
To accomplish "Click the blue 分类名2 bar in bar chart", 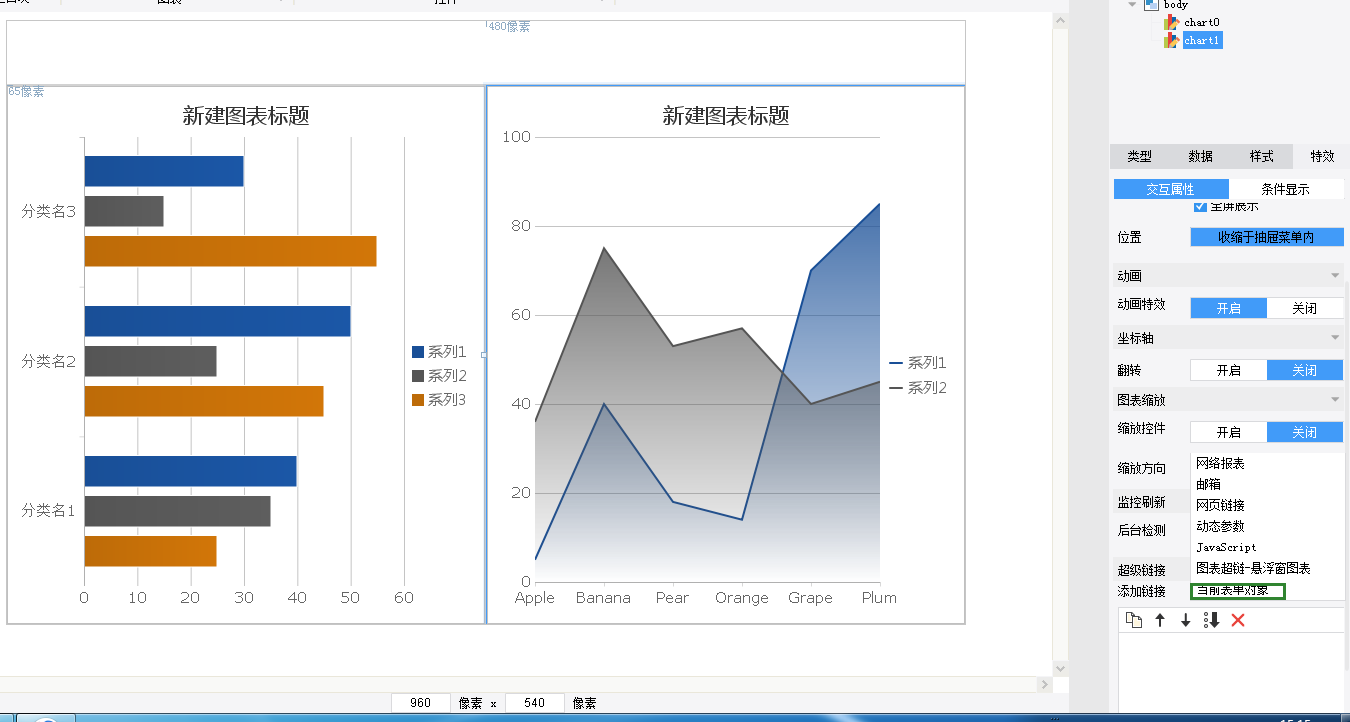I will pos(217,321).
